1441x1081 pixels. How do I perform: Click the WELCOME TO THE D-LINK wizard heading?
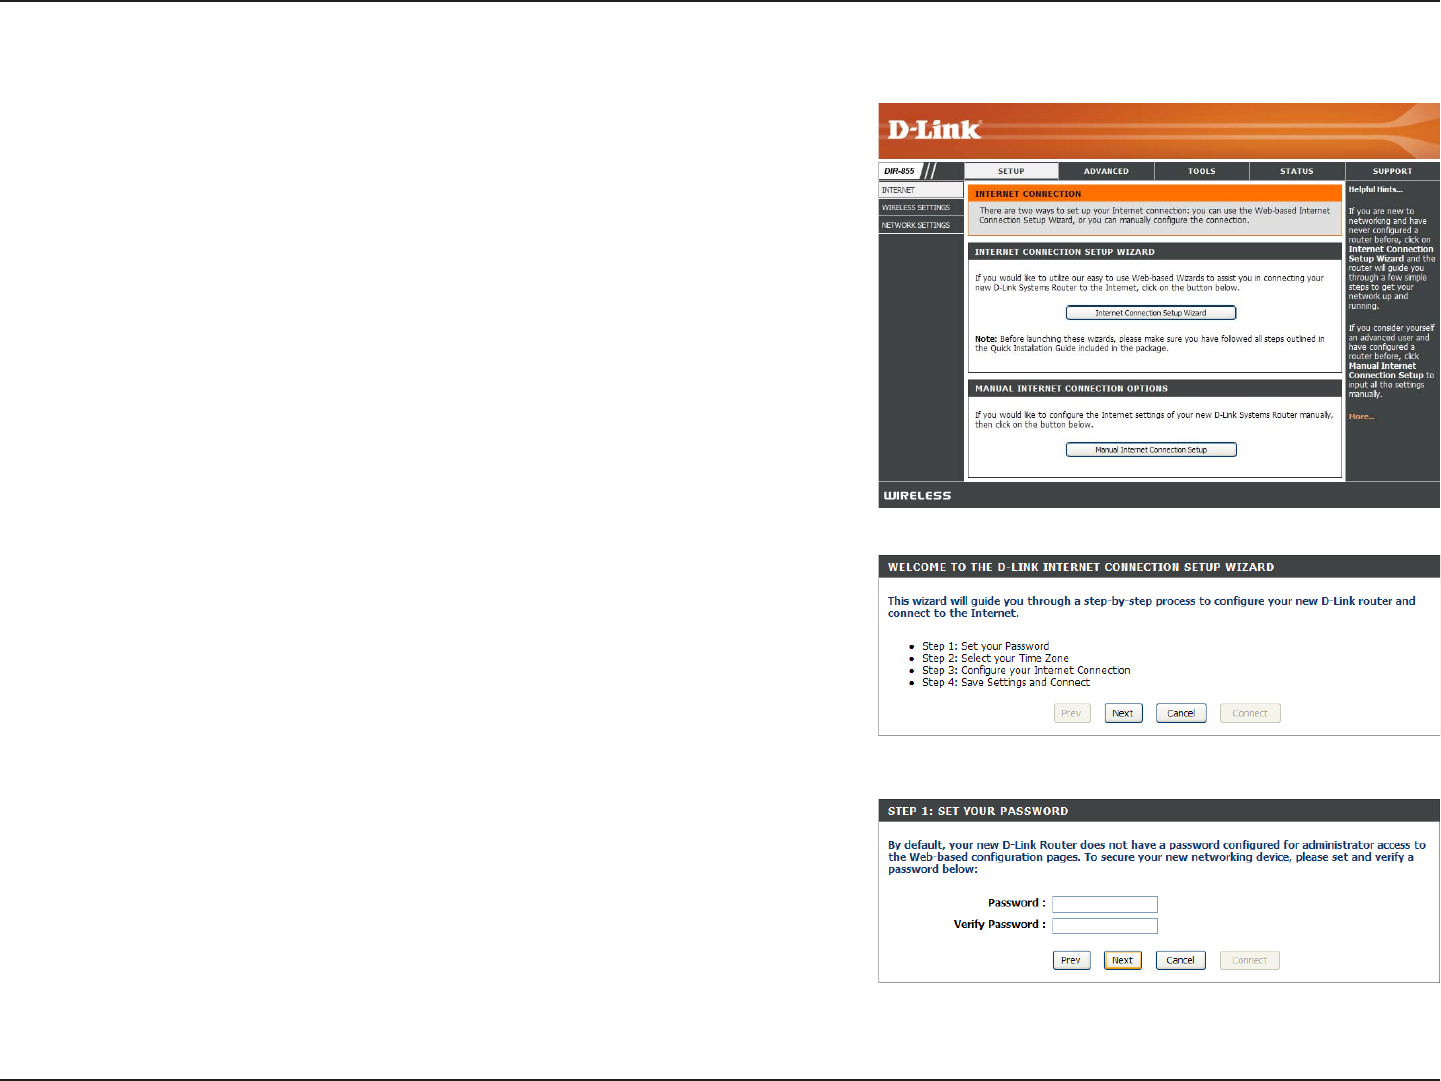(1081, 567)
